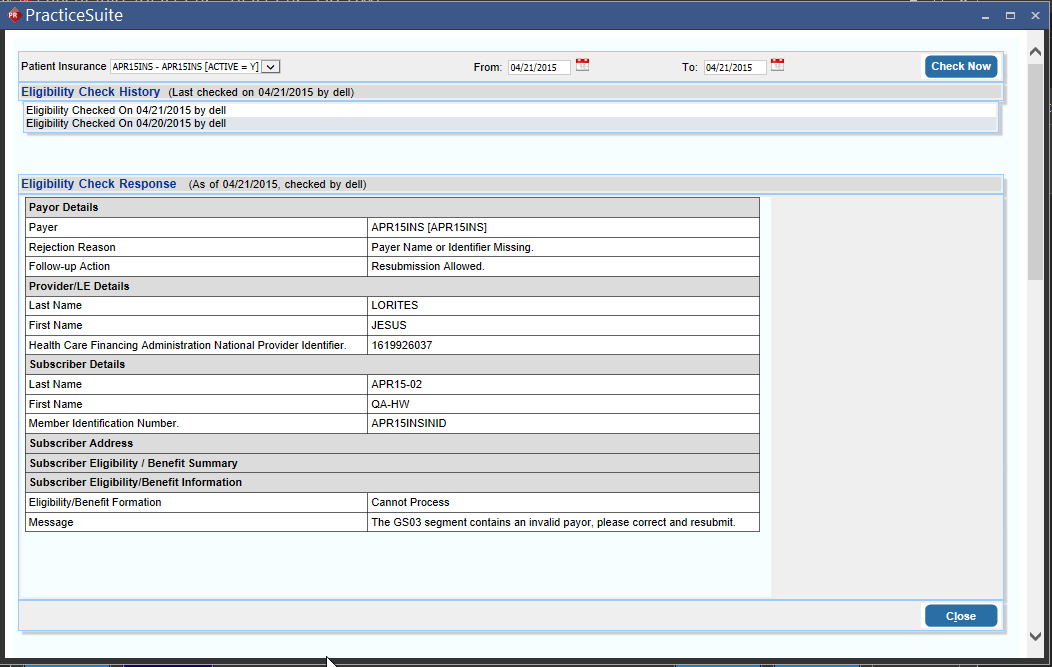Image resolution: width=1052 pixels, height=667 pixels.
Task: Select APR15INS - APR15INS in the combo box
Action: [x=185, y=66]
